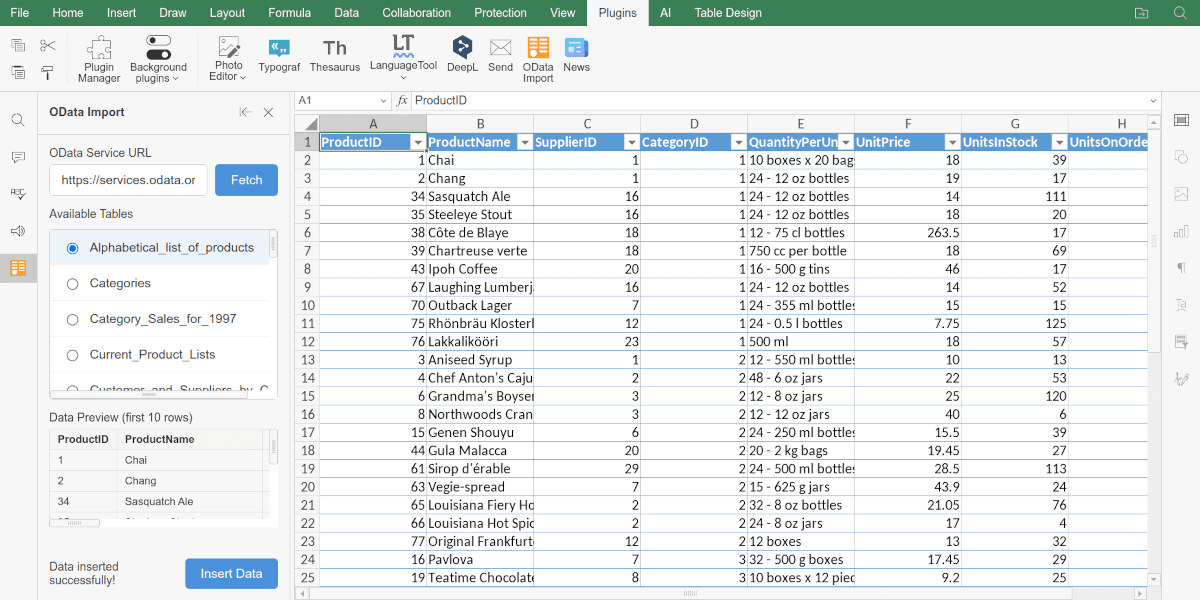Click the Send plugin icon

pos(500,55)
